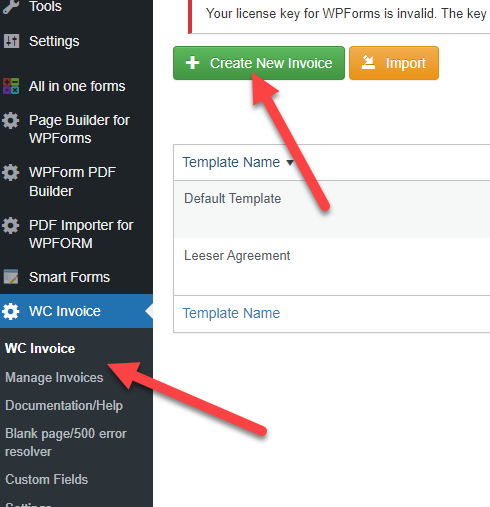
Task: Click the footer Template Name column link
Action: (x=231, y=313)
